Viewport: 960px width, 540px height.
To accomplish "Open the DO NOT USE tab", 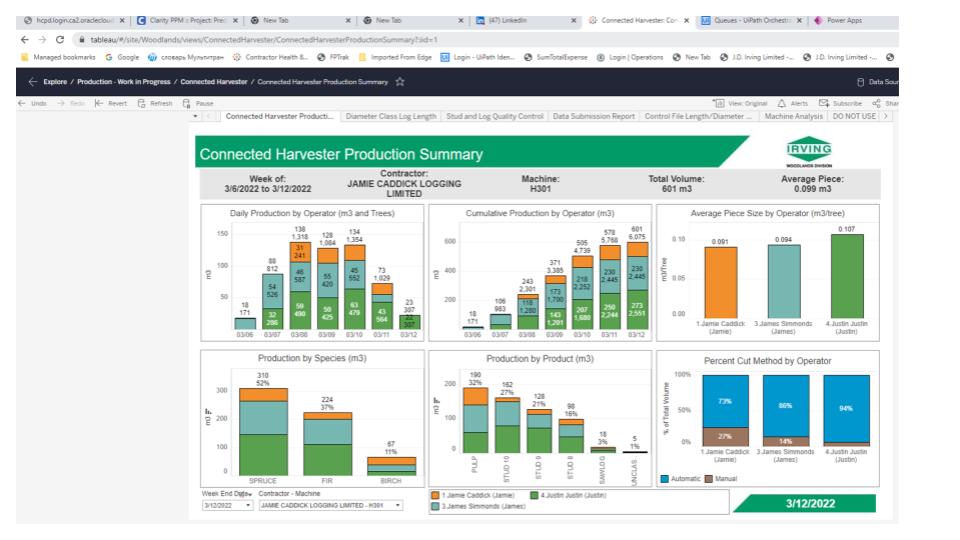I will coord(854,116).
